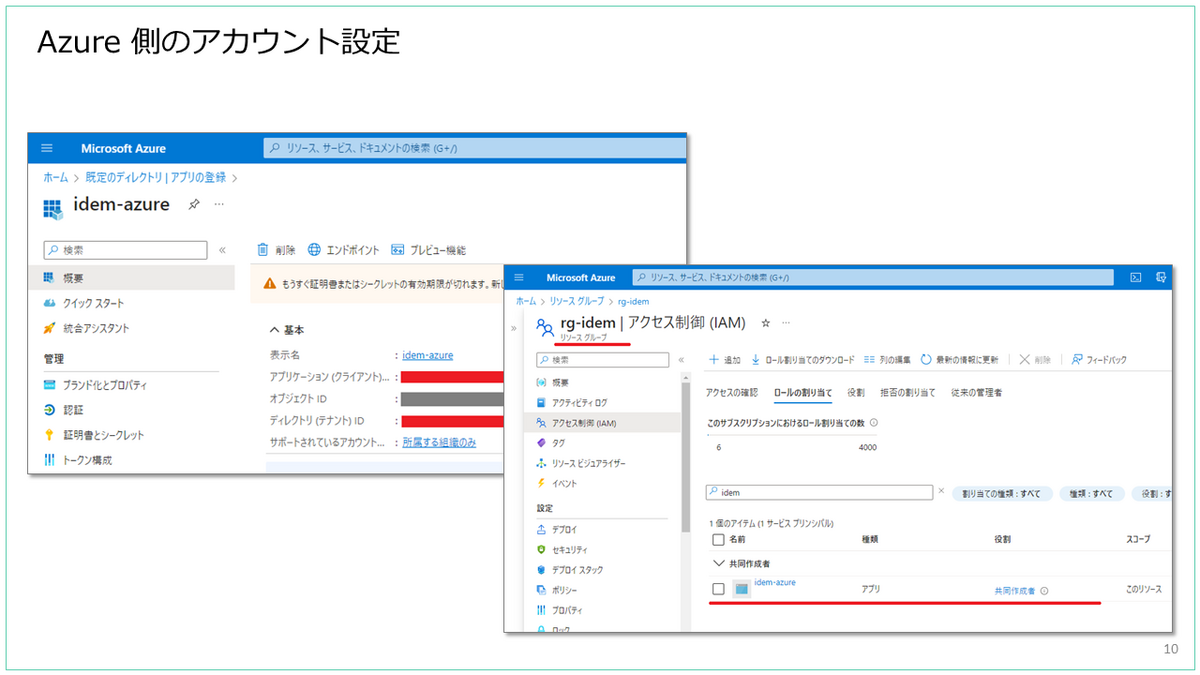Click リソース グループ breadcrumb
1200x675 pixels.
click(x=575, y=301)
